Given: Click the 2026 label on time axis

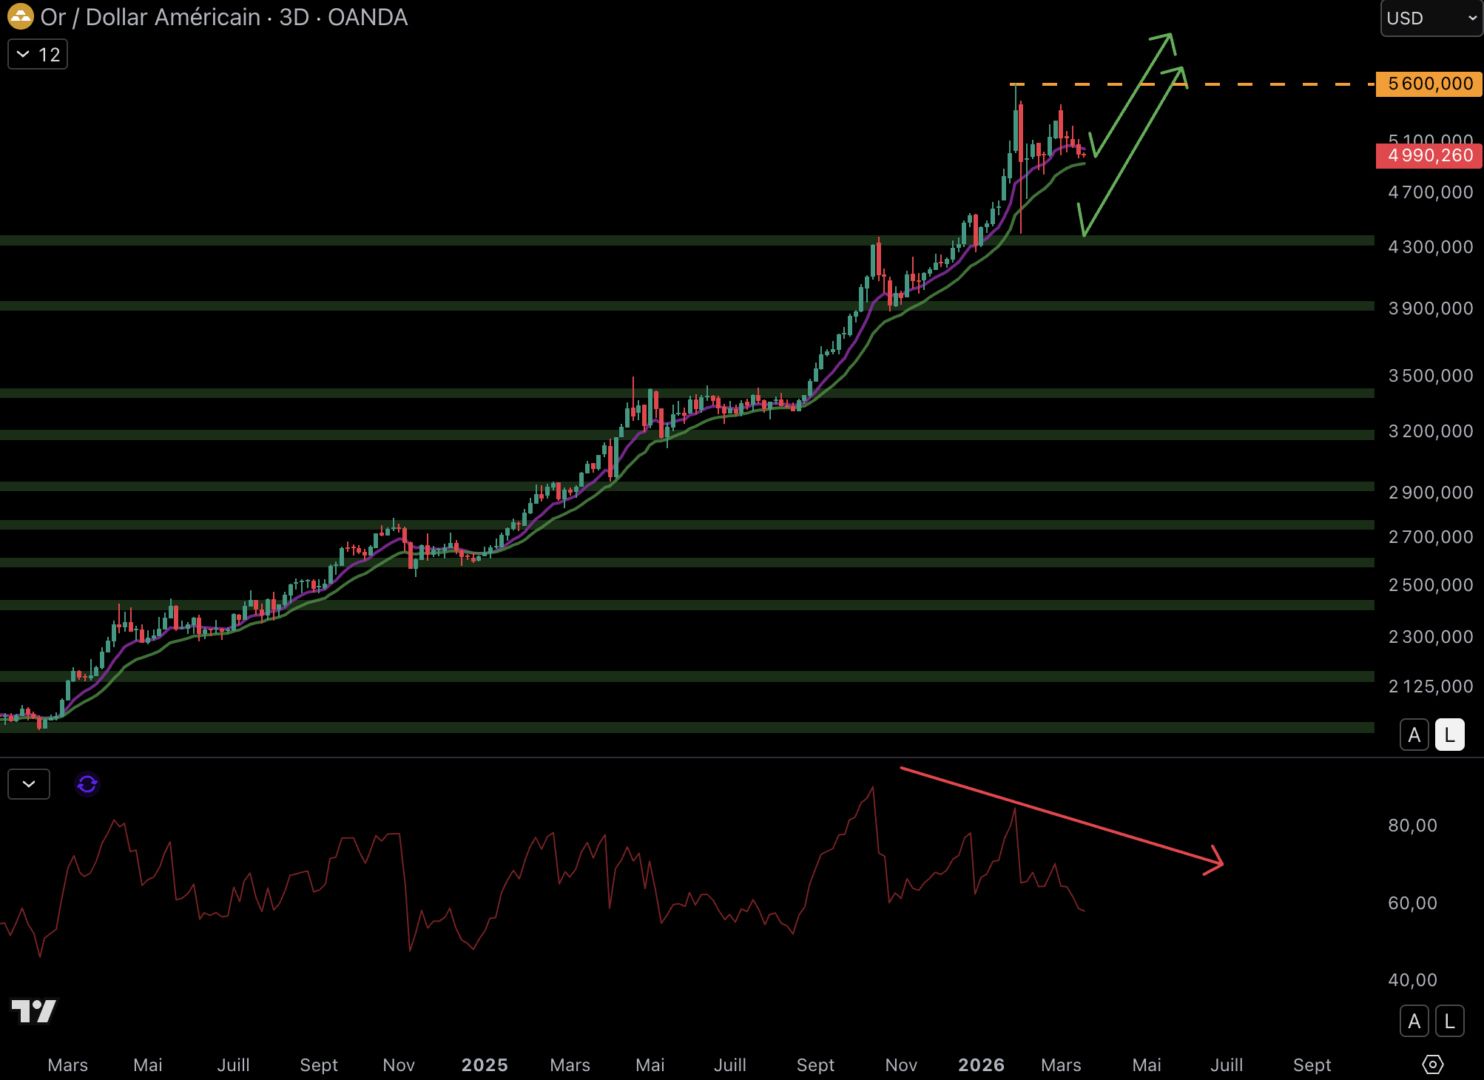Looking at the screenshot, I should [x=981, y=1065].
